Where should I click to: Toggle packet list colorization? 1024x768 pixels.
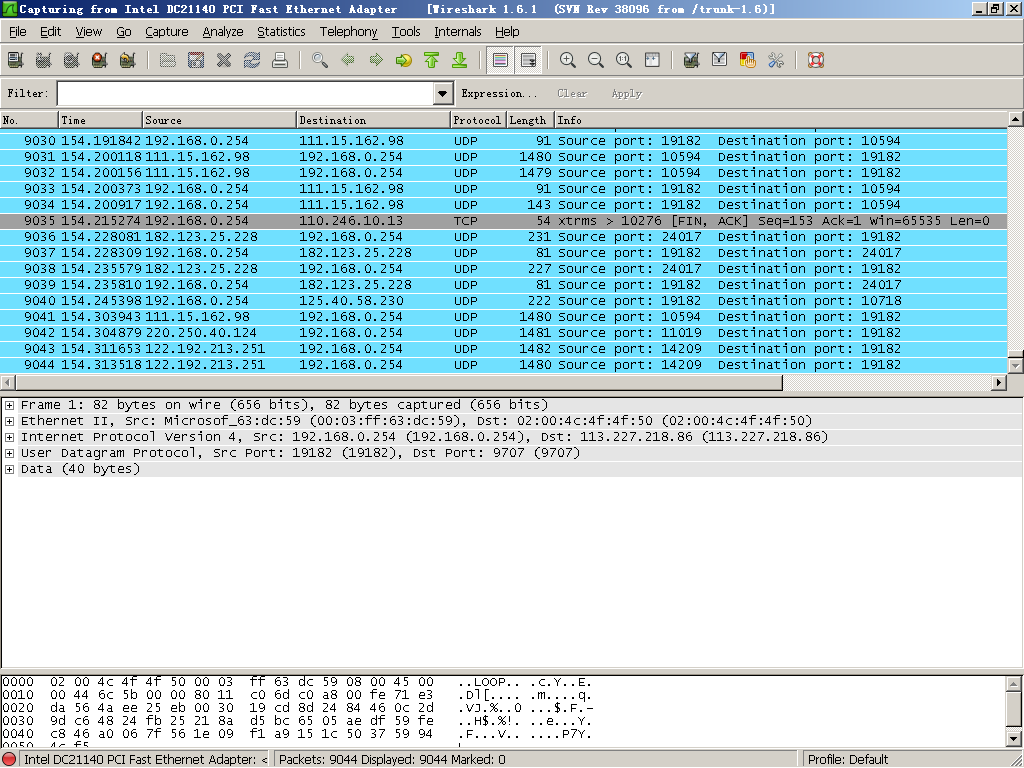coord(500,60)
